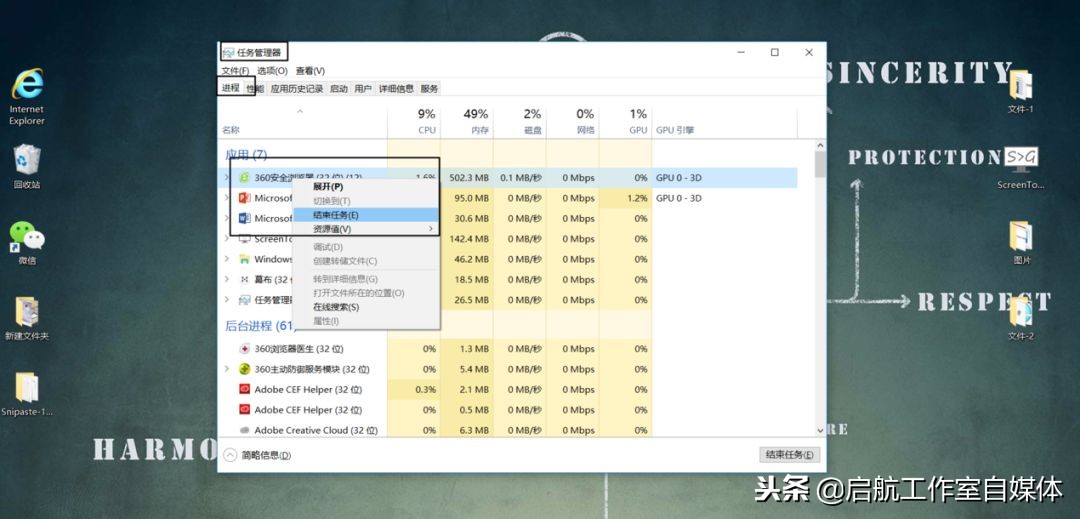The height and width of the screenshot is (519, 1080).
Task: Open the ScreenToGif desktop icon
Action: tap(1021, 167)
